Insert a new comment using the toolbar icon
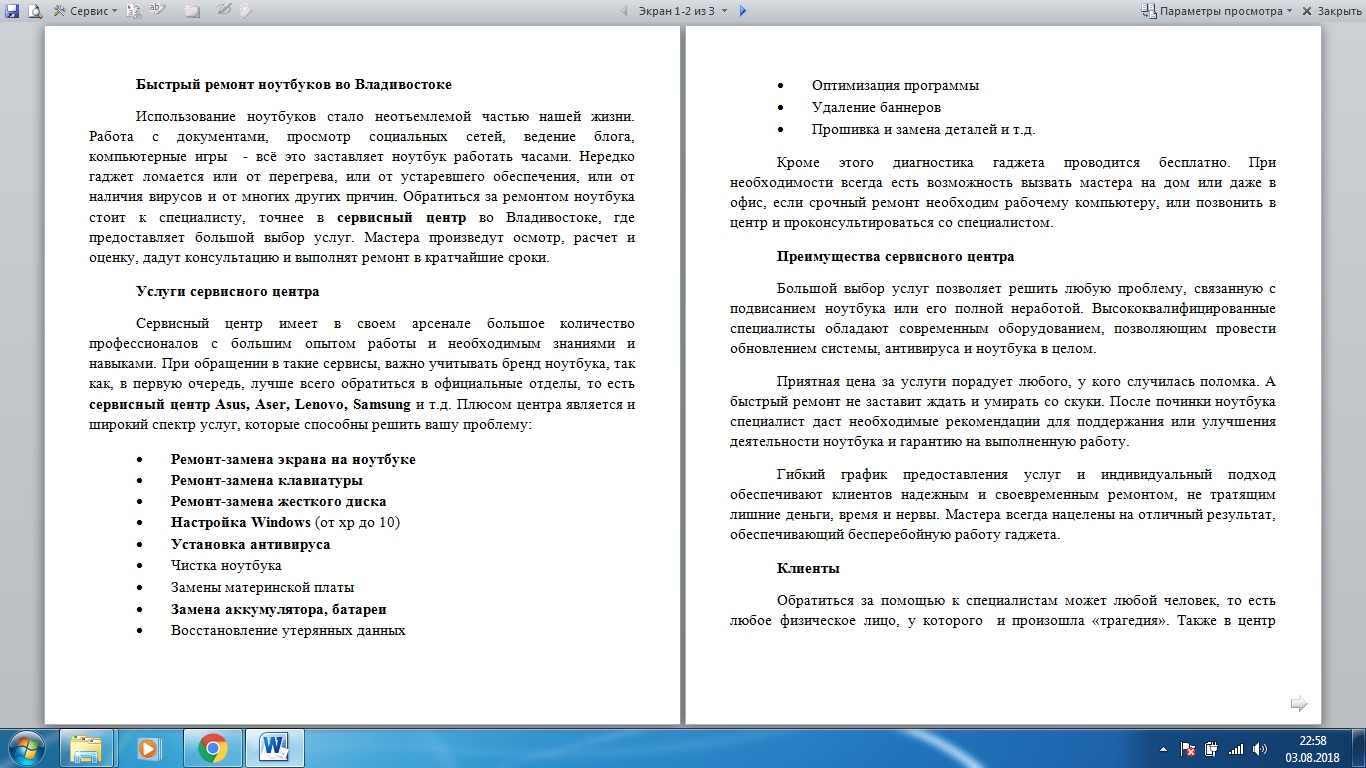1366x768 pixels. click(192, 11)
